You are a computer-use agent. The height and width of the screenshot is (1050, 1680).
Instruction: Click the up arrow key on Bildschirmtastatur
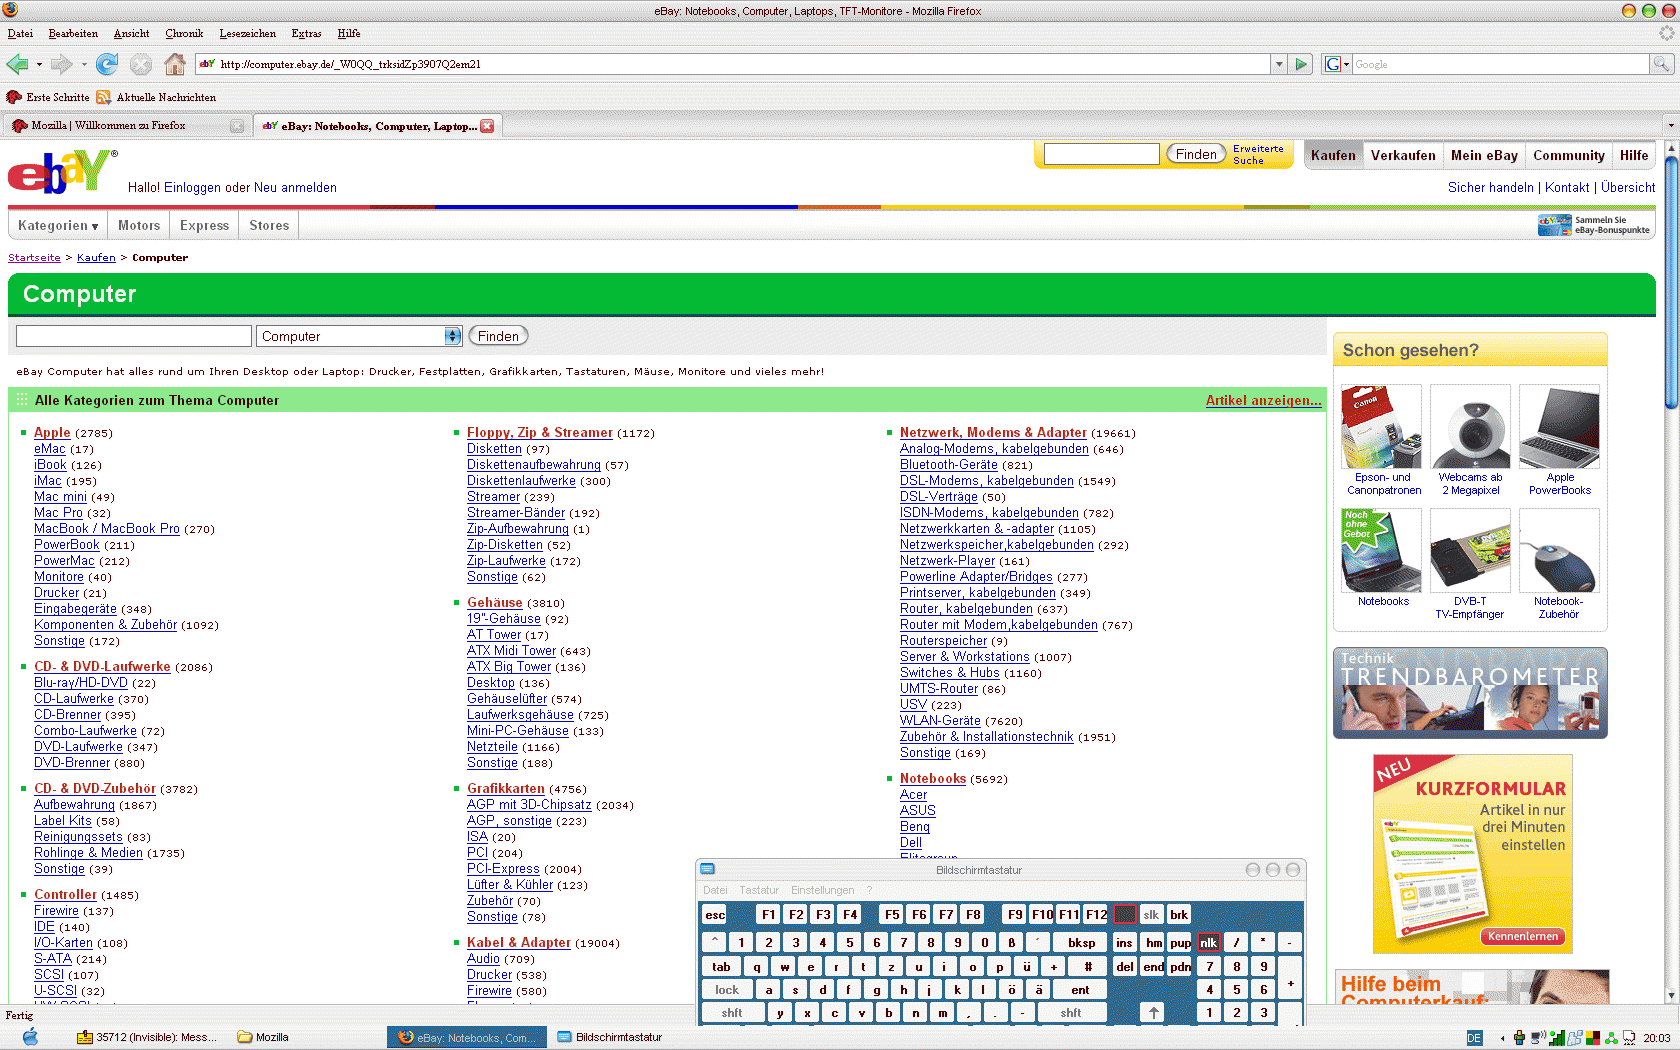coord(1154,1013)
